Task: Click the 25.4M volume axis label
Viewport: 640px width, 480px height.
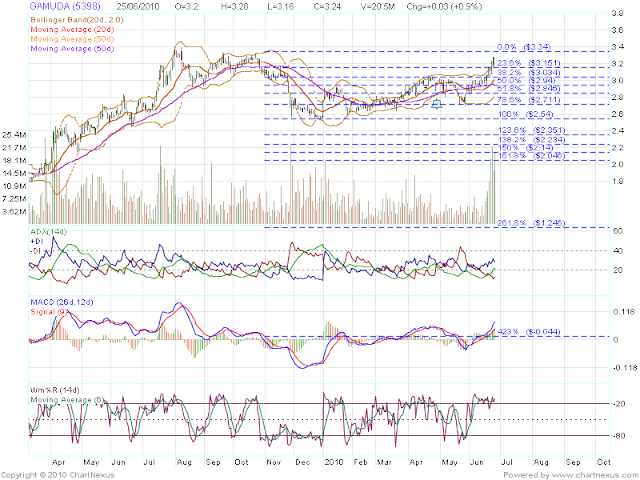Action: click(x=14, y=135)
